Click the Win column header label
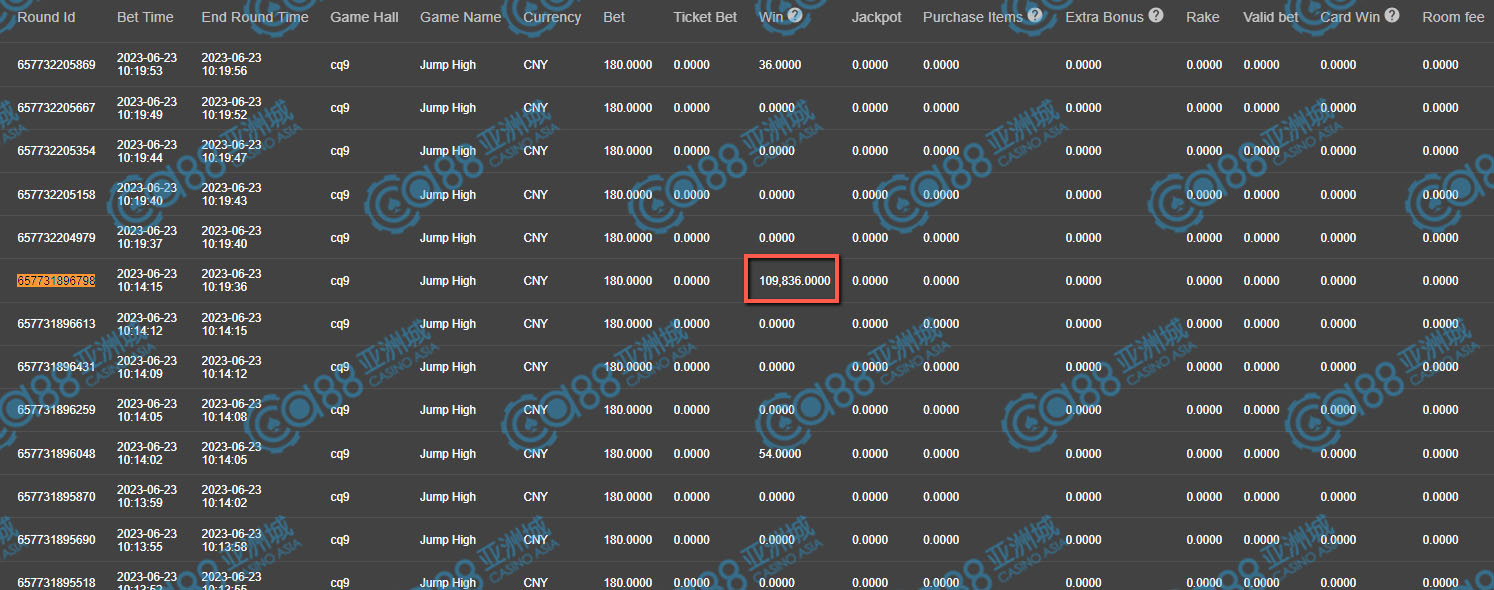This screenshot has width=1494, height=590. click(x=771, y=17)
